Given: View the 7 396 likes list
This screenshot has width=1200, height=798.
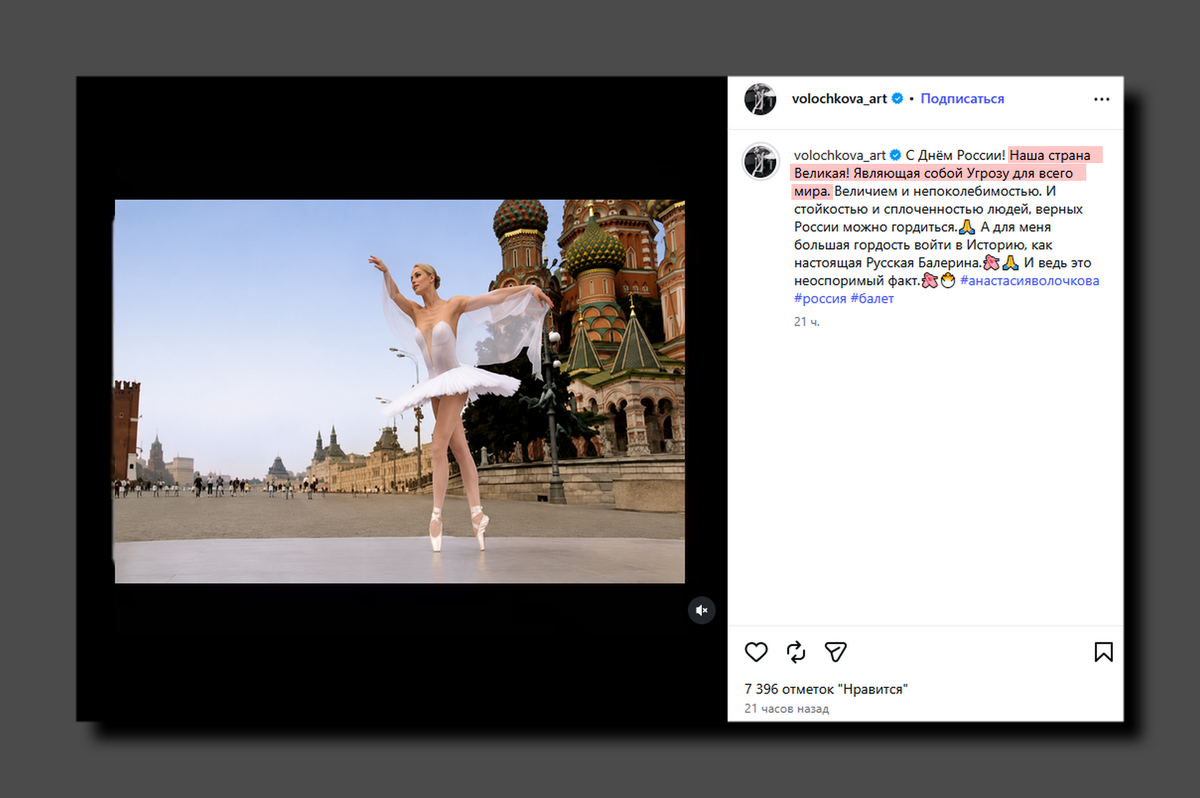Looking at the screenshot, I should tap(826, 689).
